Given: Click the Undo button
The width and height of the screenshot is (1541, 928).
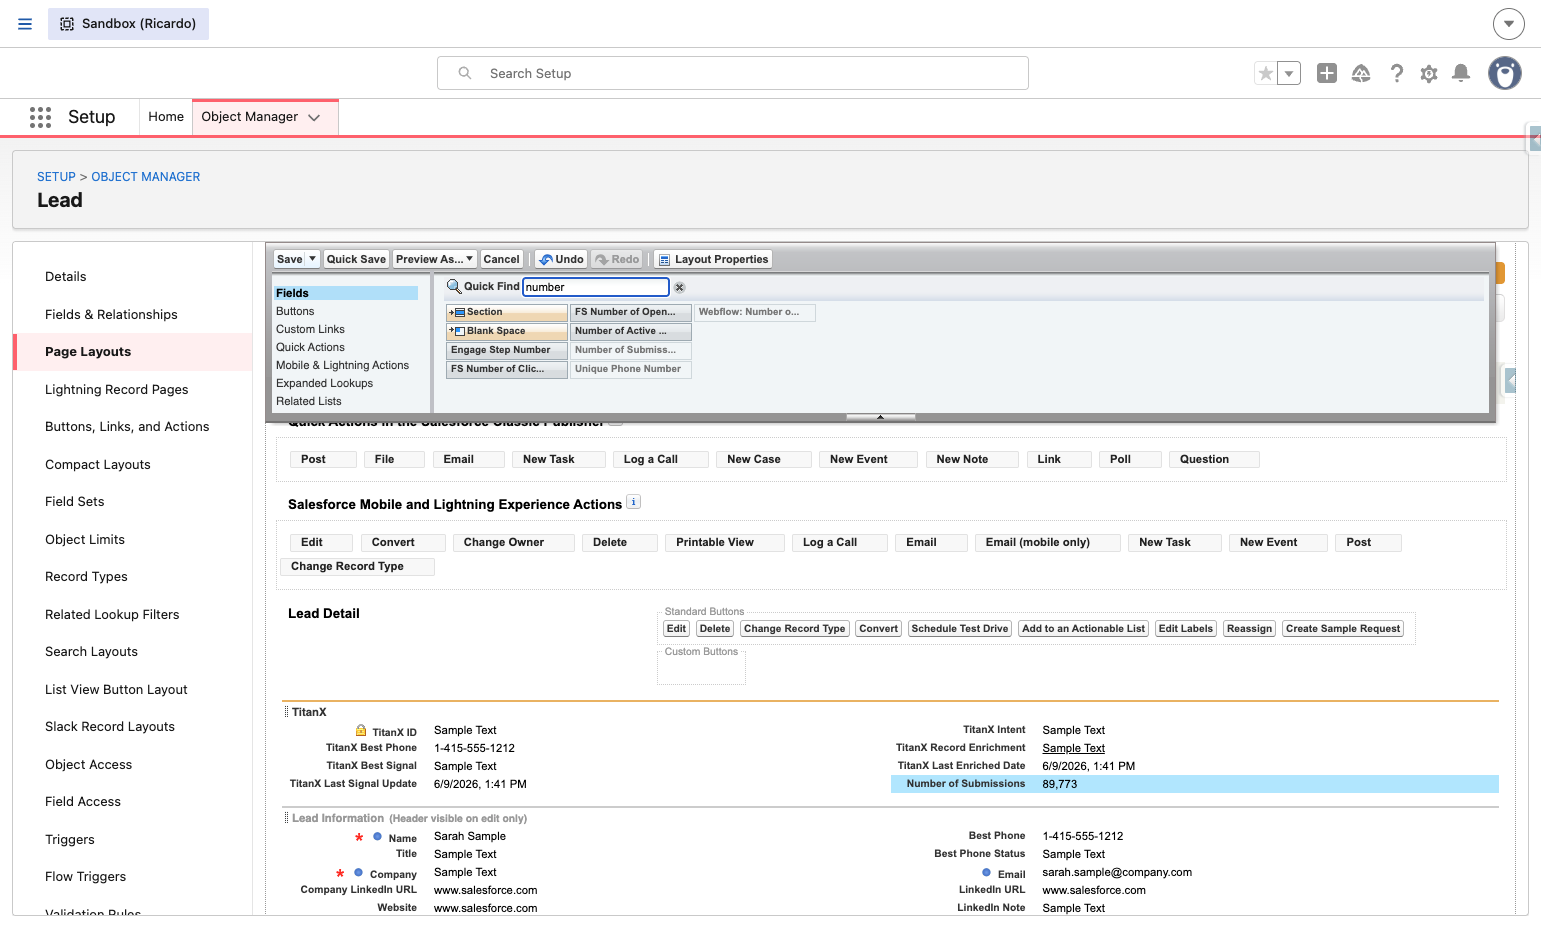Looking at the screenshot, I should (x=561, y=259).
